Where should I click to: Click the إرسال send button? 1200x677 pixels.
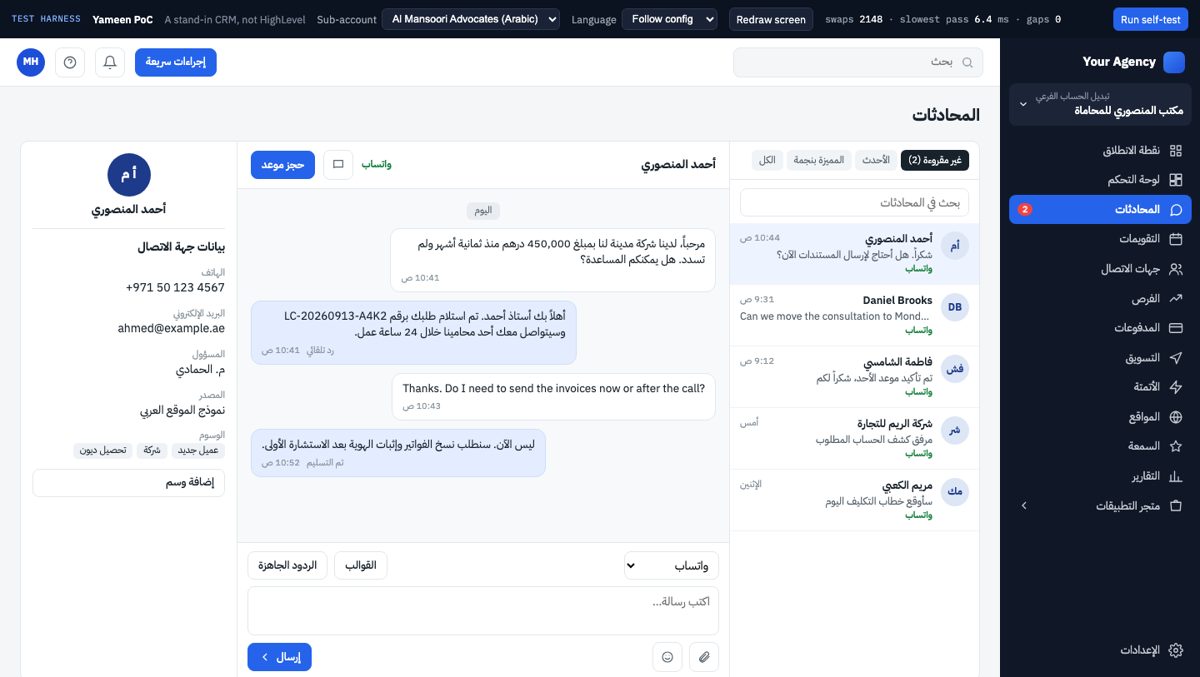coord(280,657)
